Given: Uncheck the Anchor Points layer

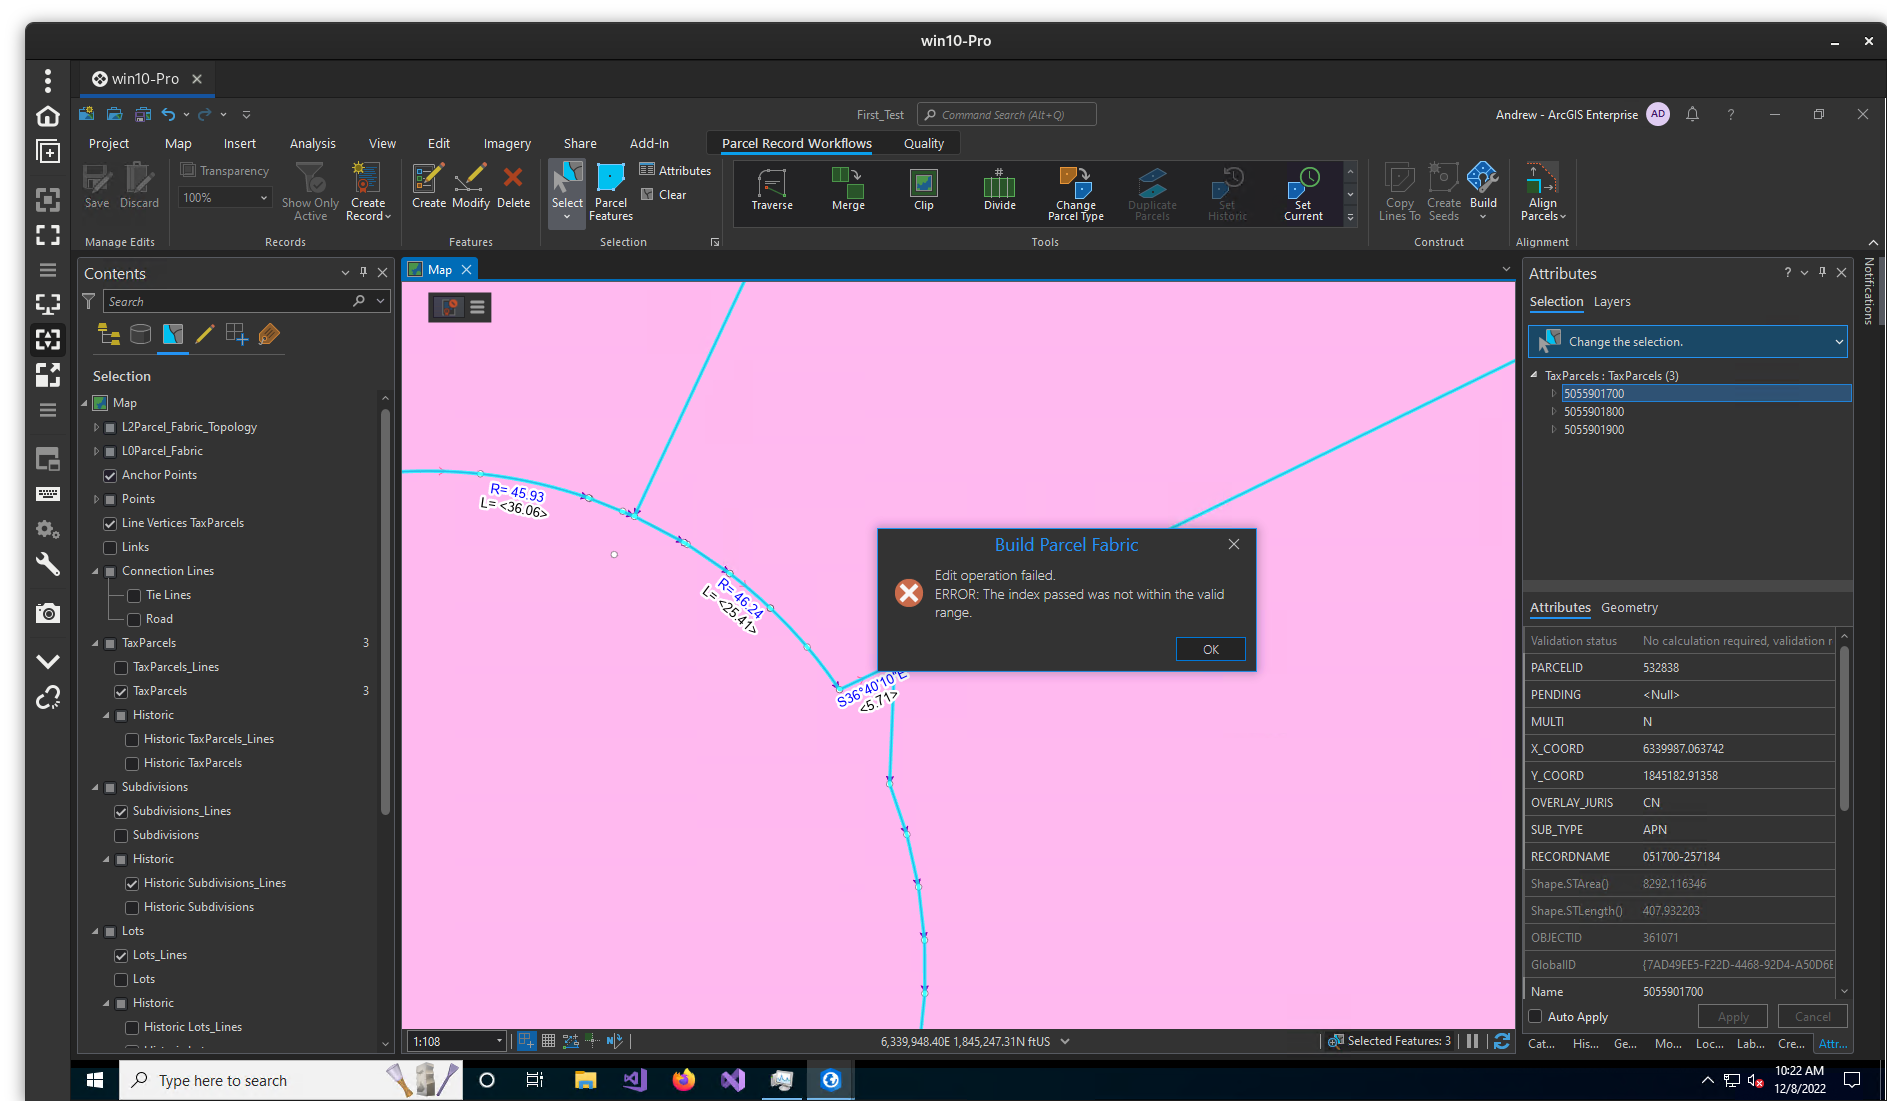Looking at the screenshot, I should pos(111,475).
